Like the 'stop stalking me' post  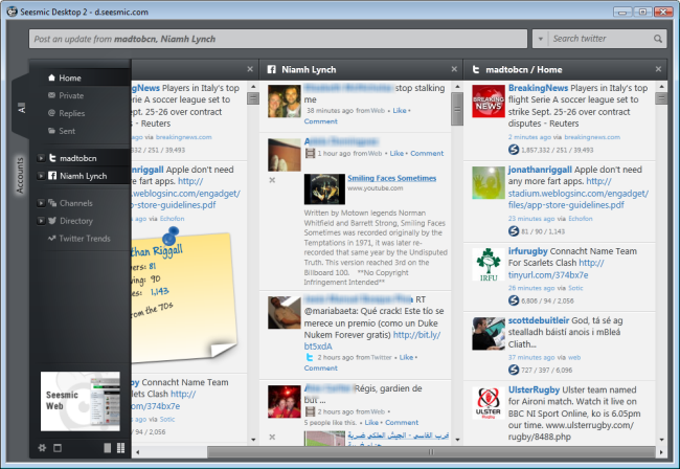[399, 111]
